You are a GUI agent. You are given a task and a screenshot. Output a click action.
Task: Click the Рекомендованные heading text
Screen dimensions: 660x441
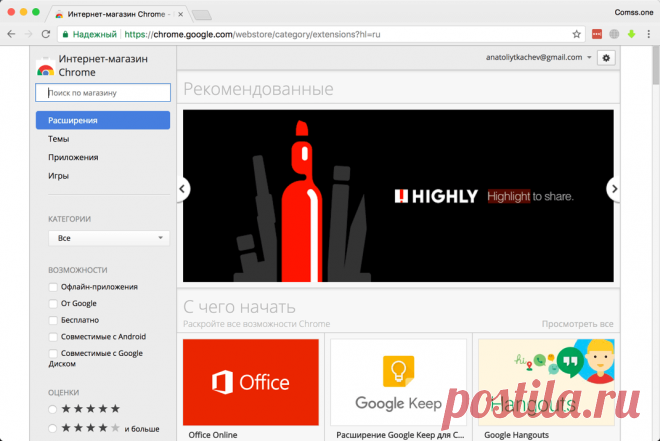(x=258, y=89)
